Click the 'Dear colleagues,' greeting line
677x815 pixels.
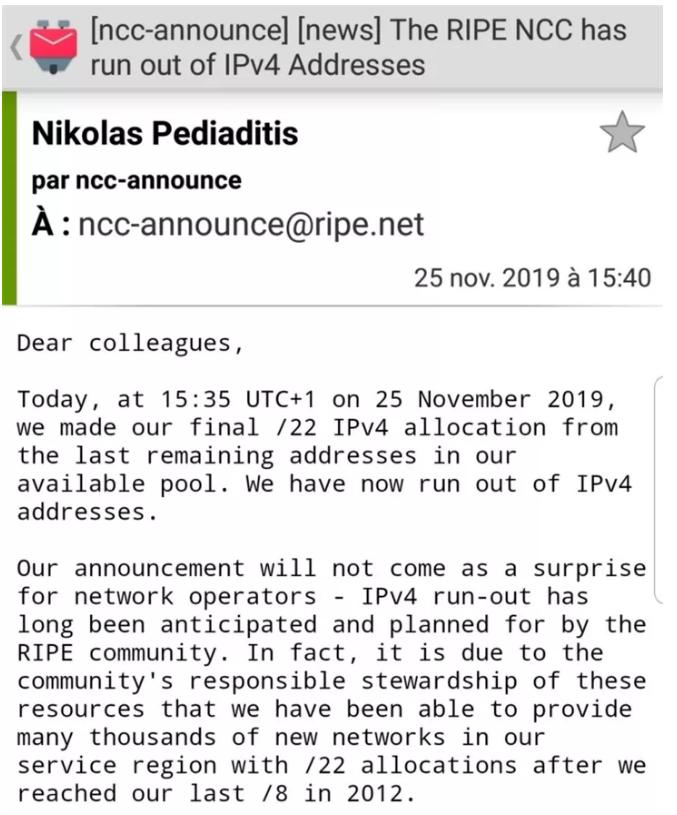130,344
